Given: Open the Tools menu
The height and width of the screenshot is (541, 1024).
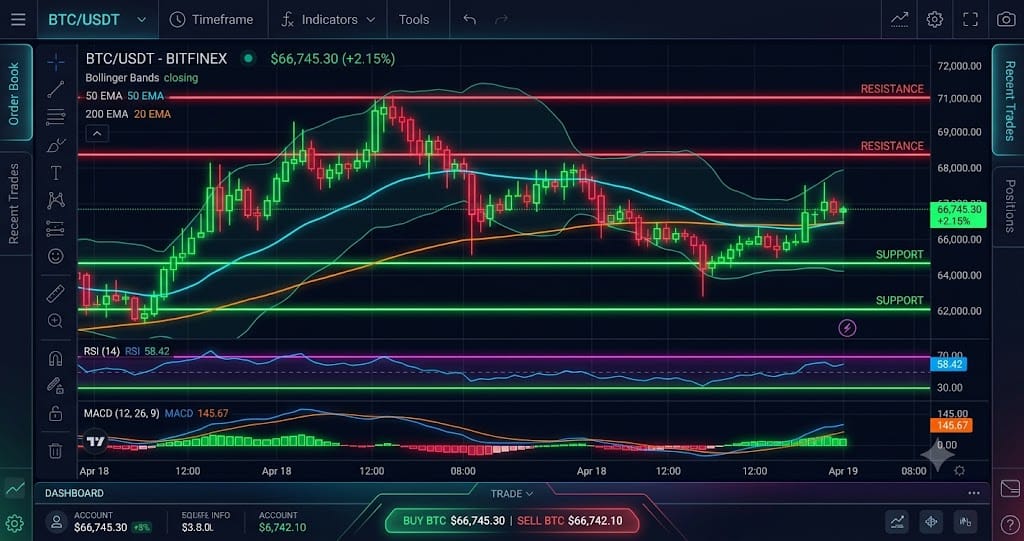Looking at the screenshot, I should [414, 20].
